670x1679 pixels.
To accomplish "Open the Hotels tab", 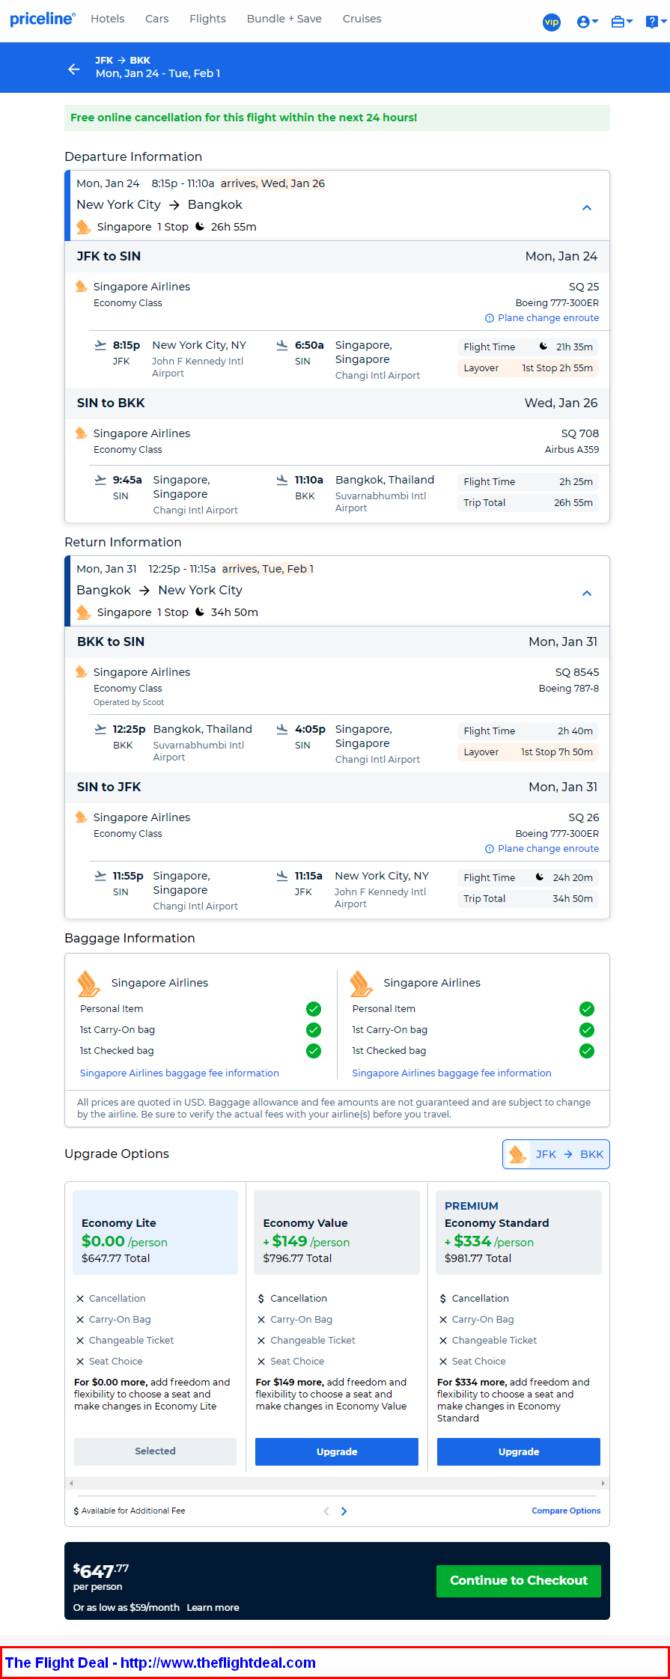I will point(107,19).
